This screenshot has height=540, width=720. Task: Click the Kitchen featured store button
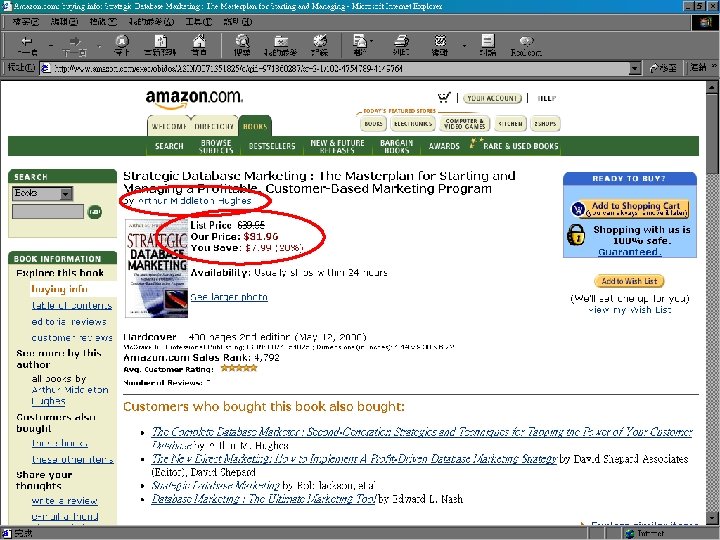click(x=510, y=124)
